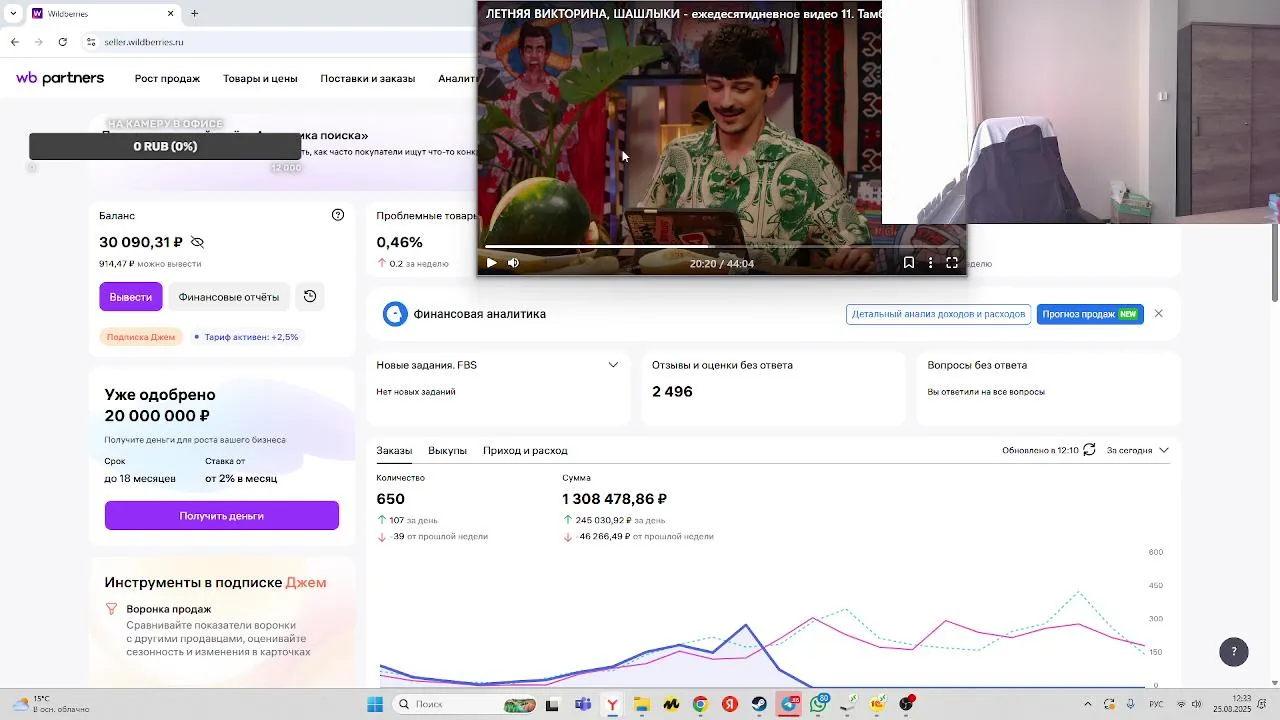Open Yandex Browser taskbar icon
Screen dimensions: 1280x720
(612, 704)
